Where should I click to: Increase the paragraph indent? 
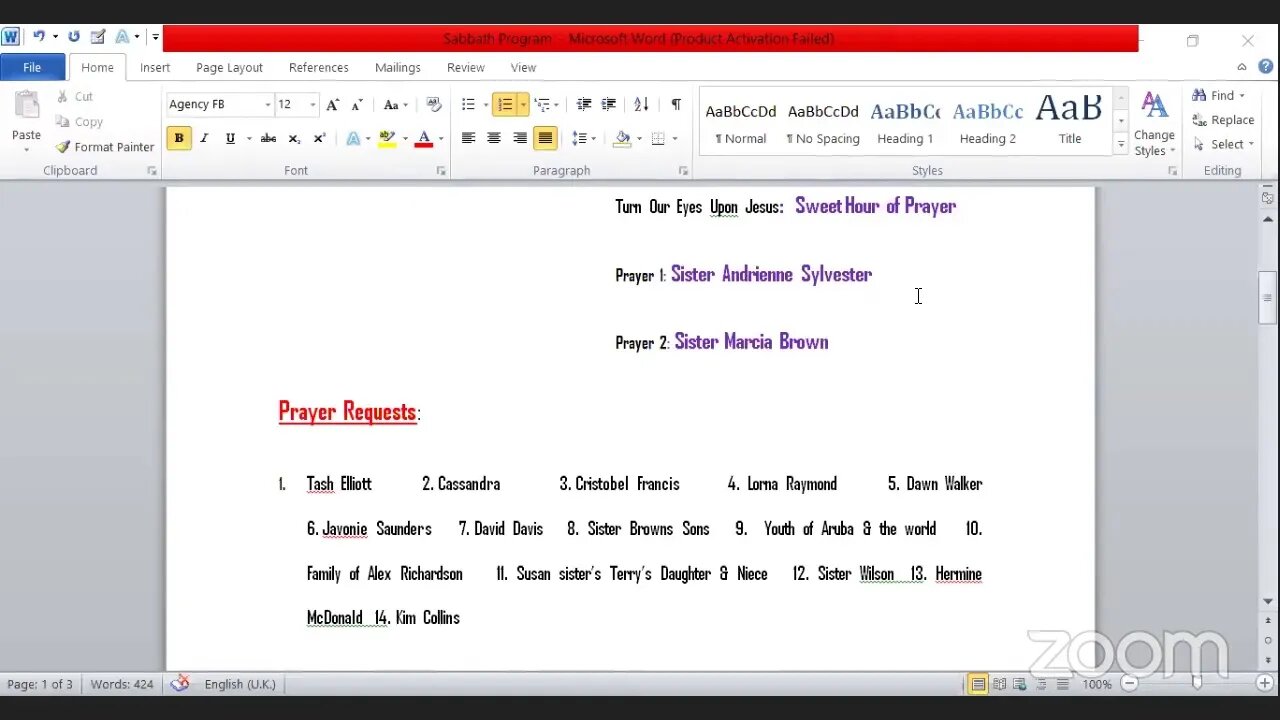coord(608,104)
